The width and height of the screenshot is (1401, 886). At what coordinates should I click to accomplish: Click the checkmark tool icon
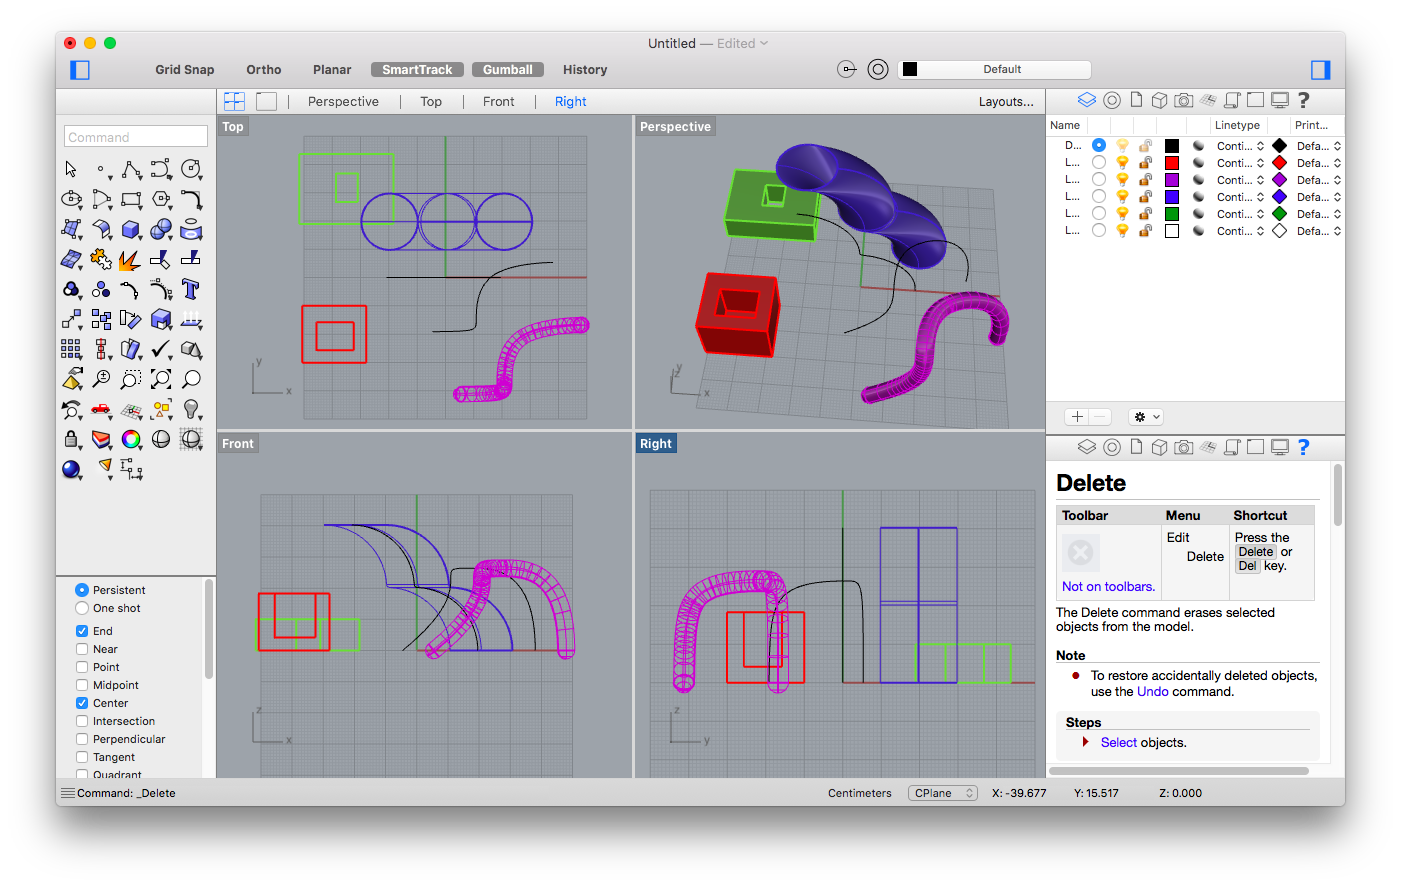(x=161, y=349)
